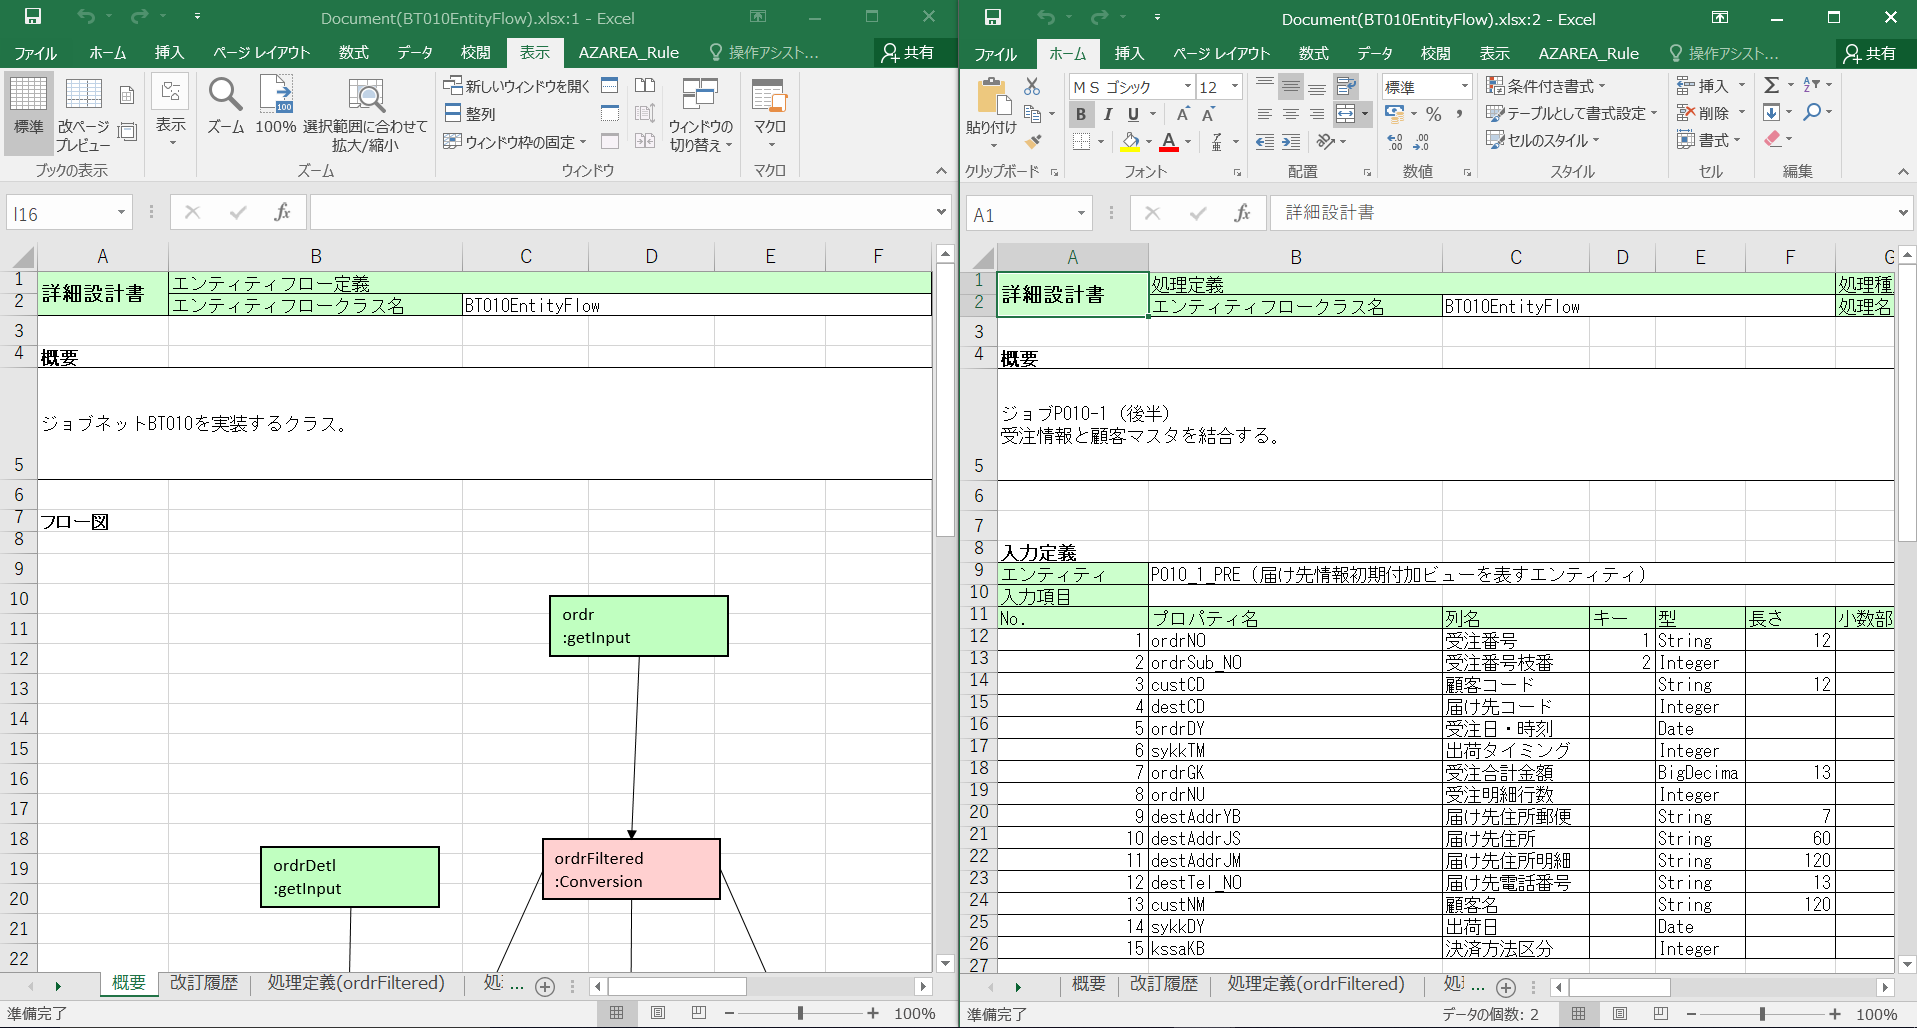The image size is (1917, 1028).
Task: Click Hide window icon in left ribbon
Action: [610, 114]
